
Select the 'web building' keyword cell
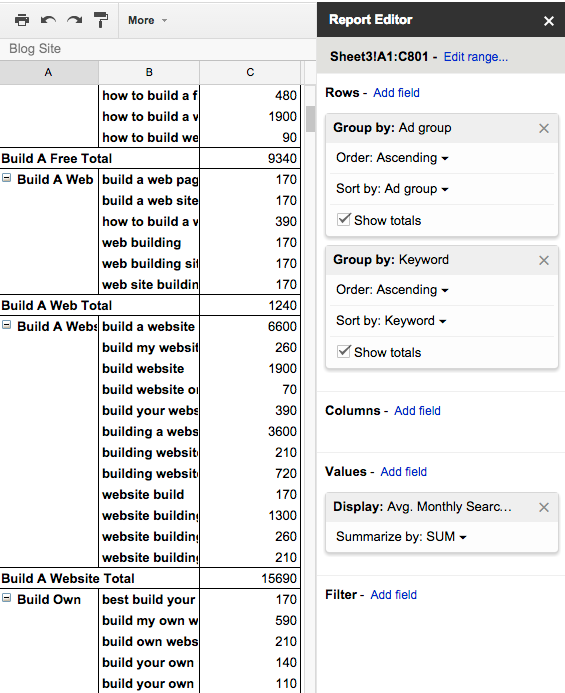click(x=149, y=243)
